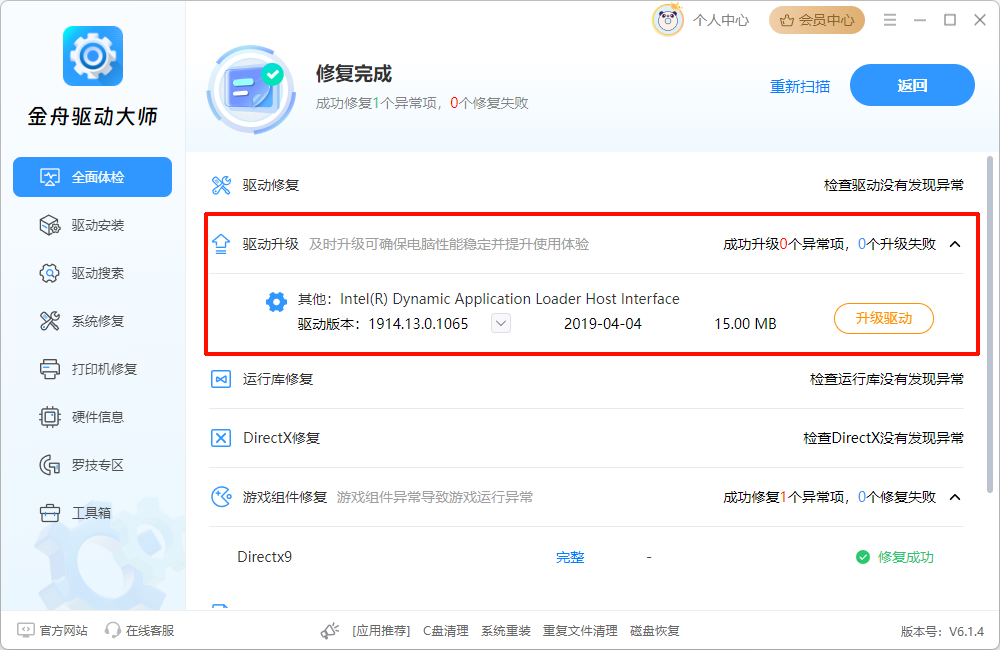Click the 升级驱动 button
Screen dimensions: 1000x650
pos(883,319)
